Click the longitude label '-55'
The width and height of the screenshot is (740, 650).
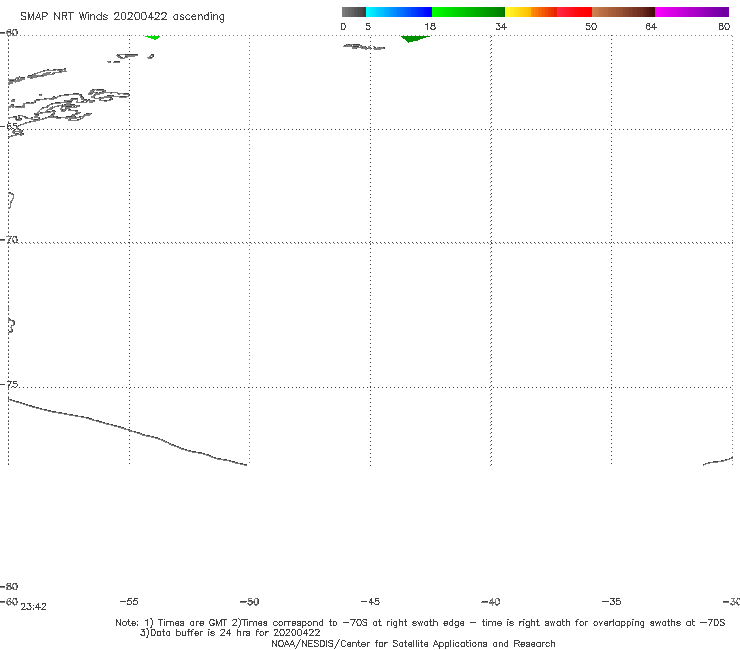coord(129,601)
